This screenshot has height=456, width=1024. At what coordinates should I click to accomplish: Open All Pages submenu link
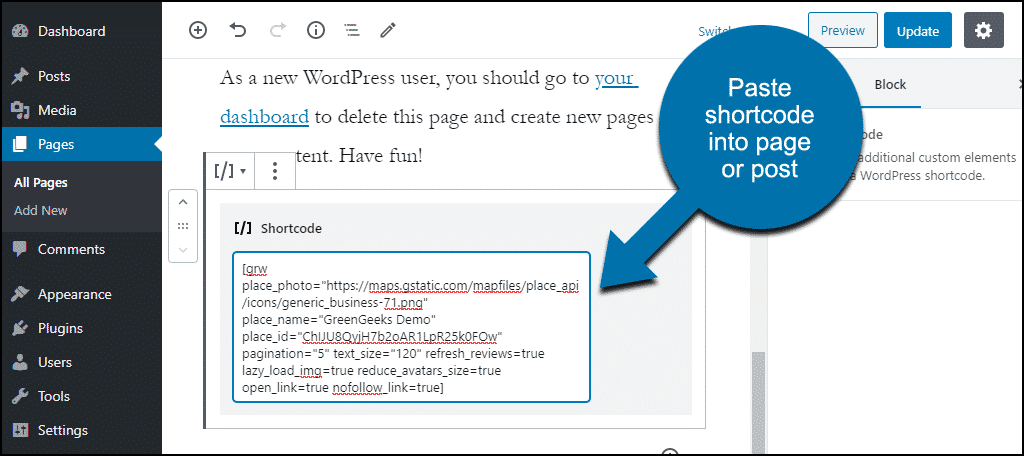point(40,183)
